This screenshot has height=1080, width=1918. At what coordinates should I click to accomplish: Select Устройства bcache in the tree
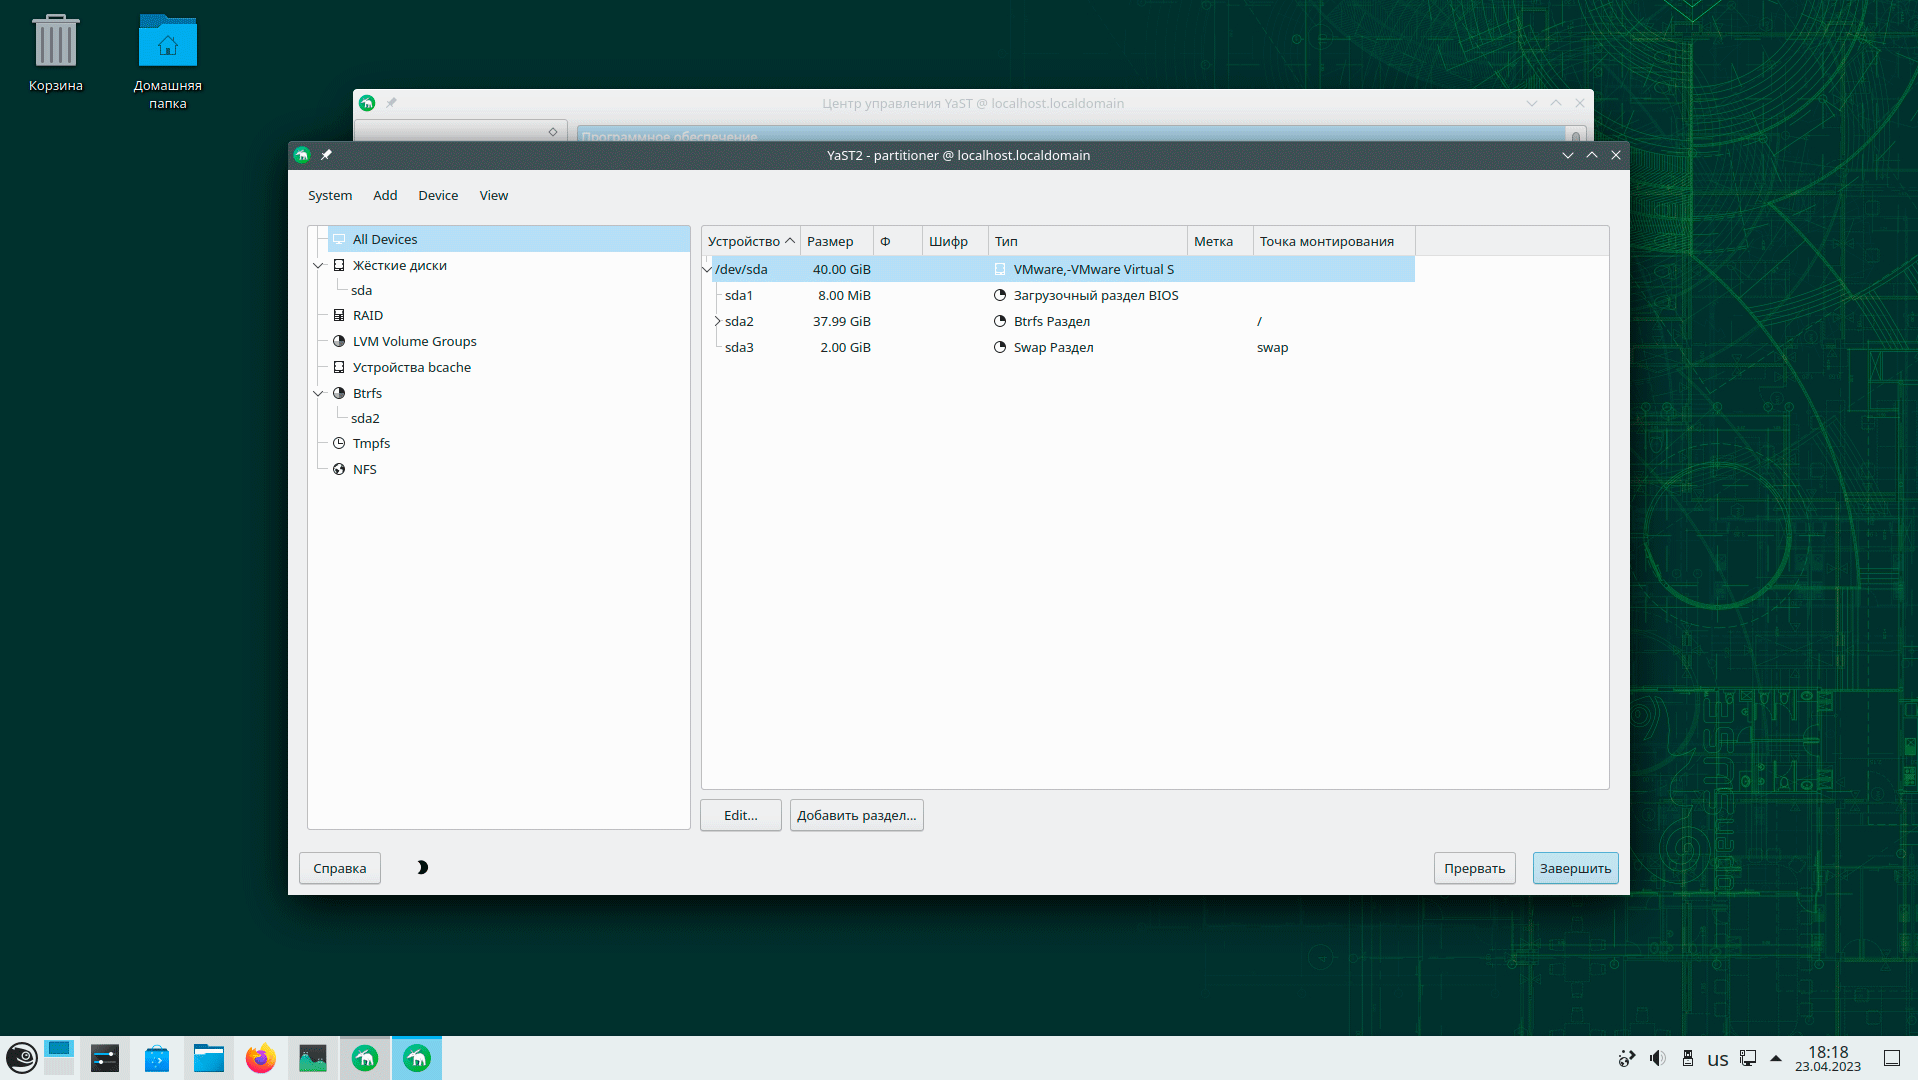[x=411, y=367]
